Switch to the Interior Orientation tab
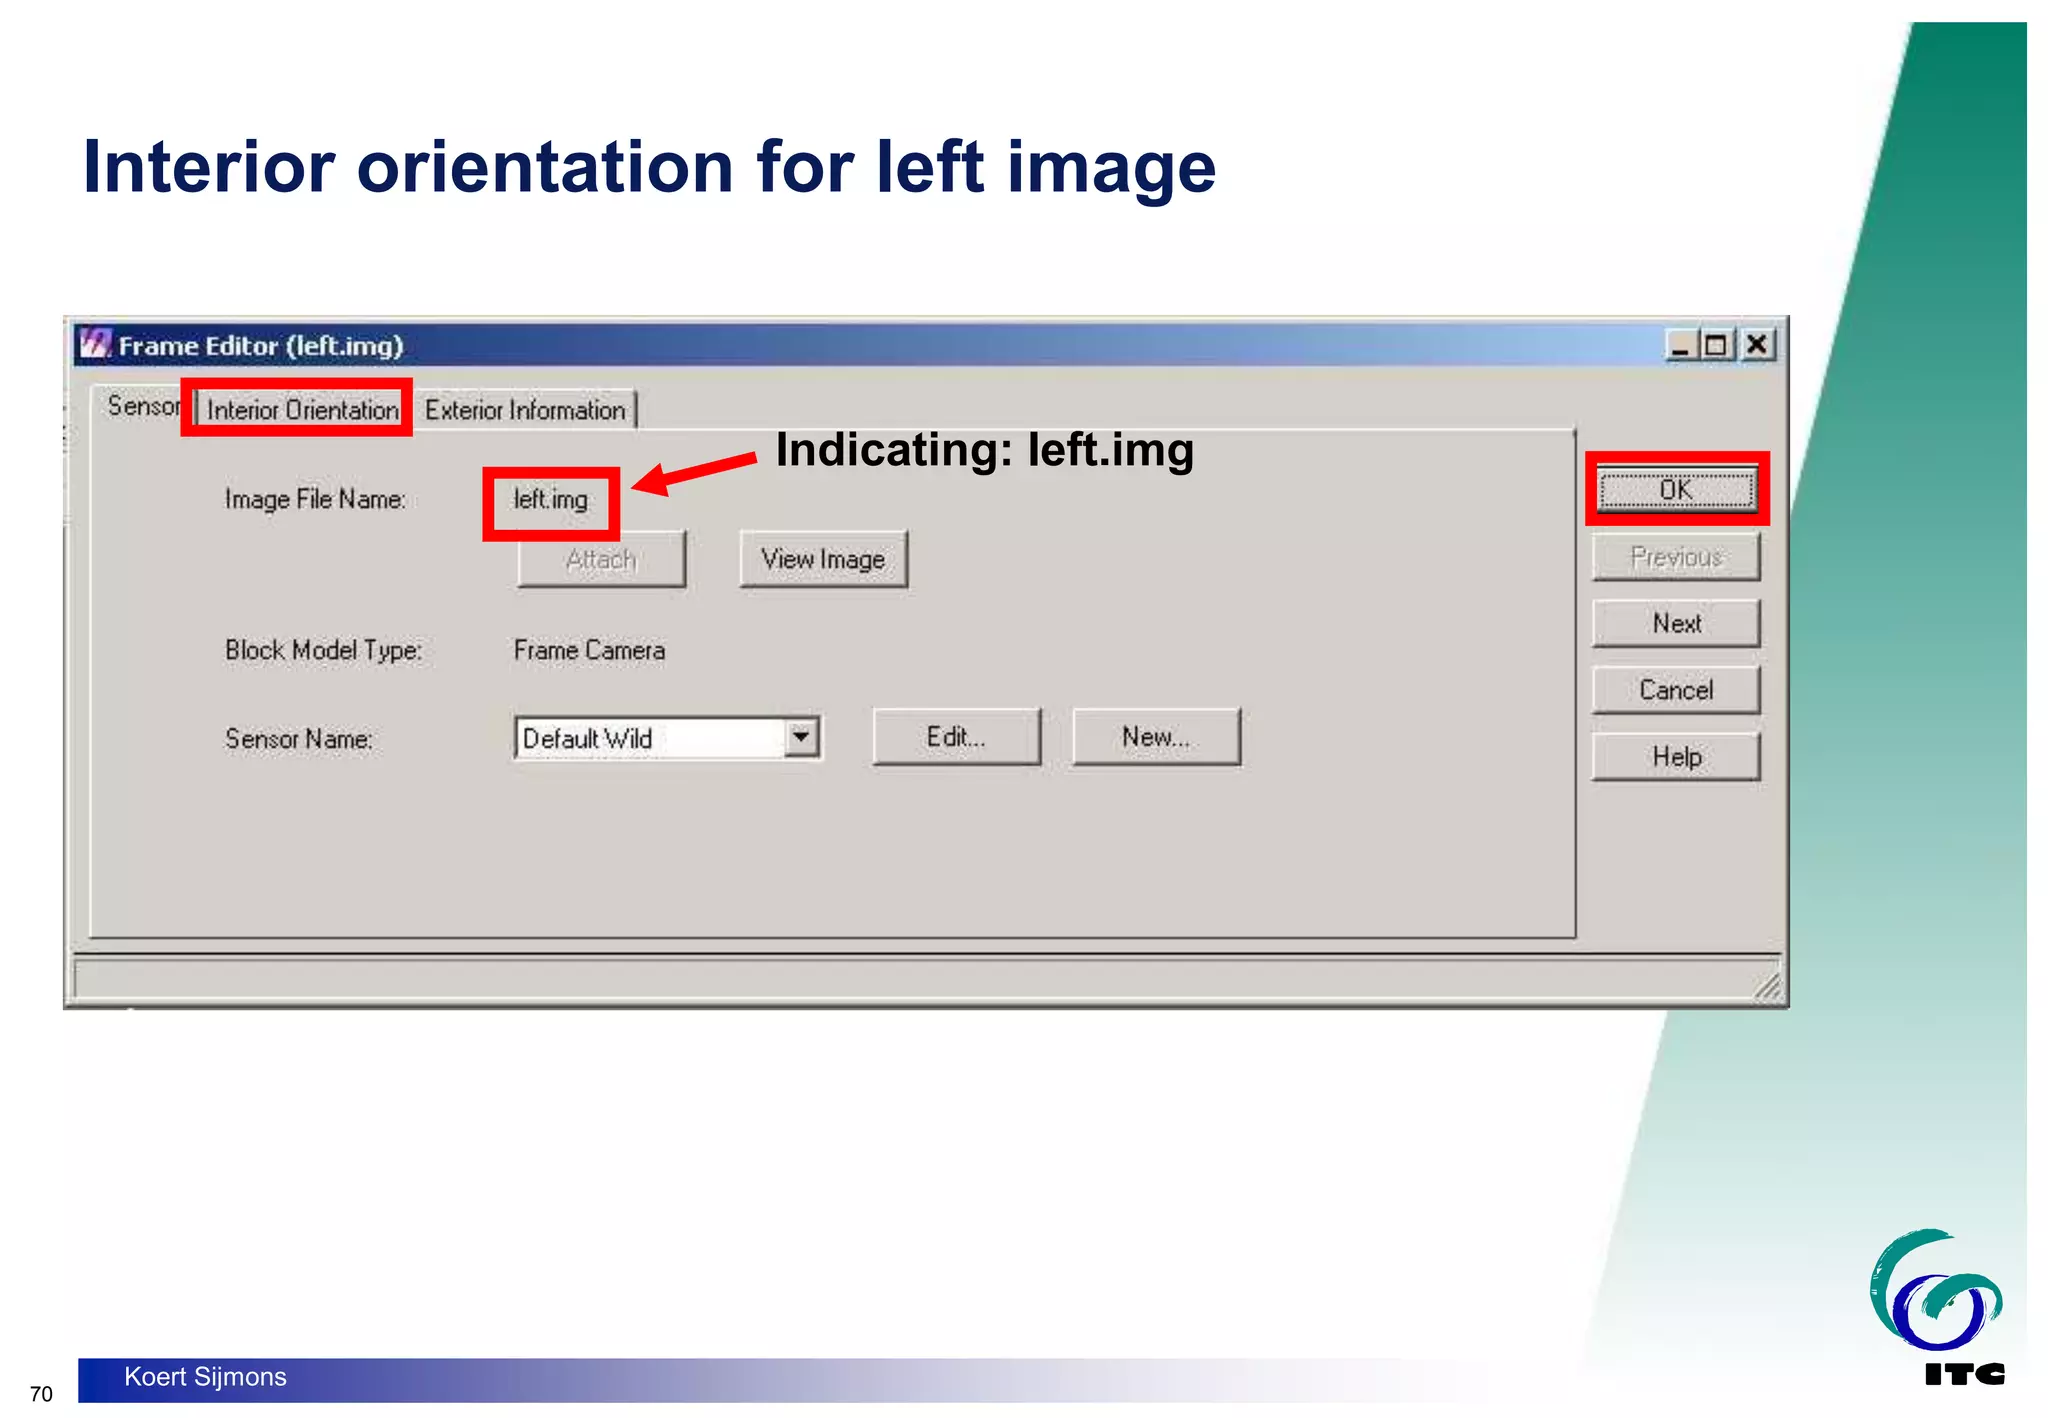 coord(302,410)
